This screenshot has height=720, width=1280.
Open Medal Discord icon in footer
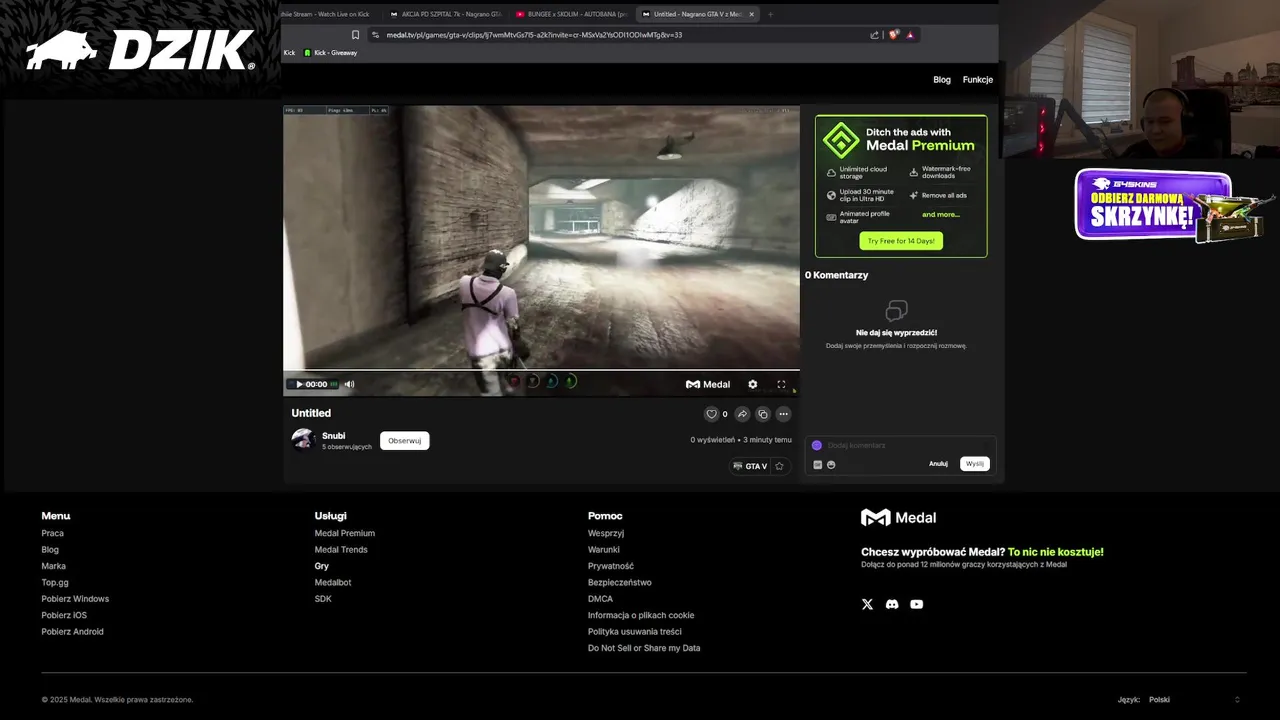[892, 604]
